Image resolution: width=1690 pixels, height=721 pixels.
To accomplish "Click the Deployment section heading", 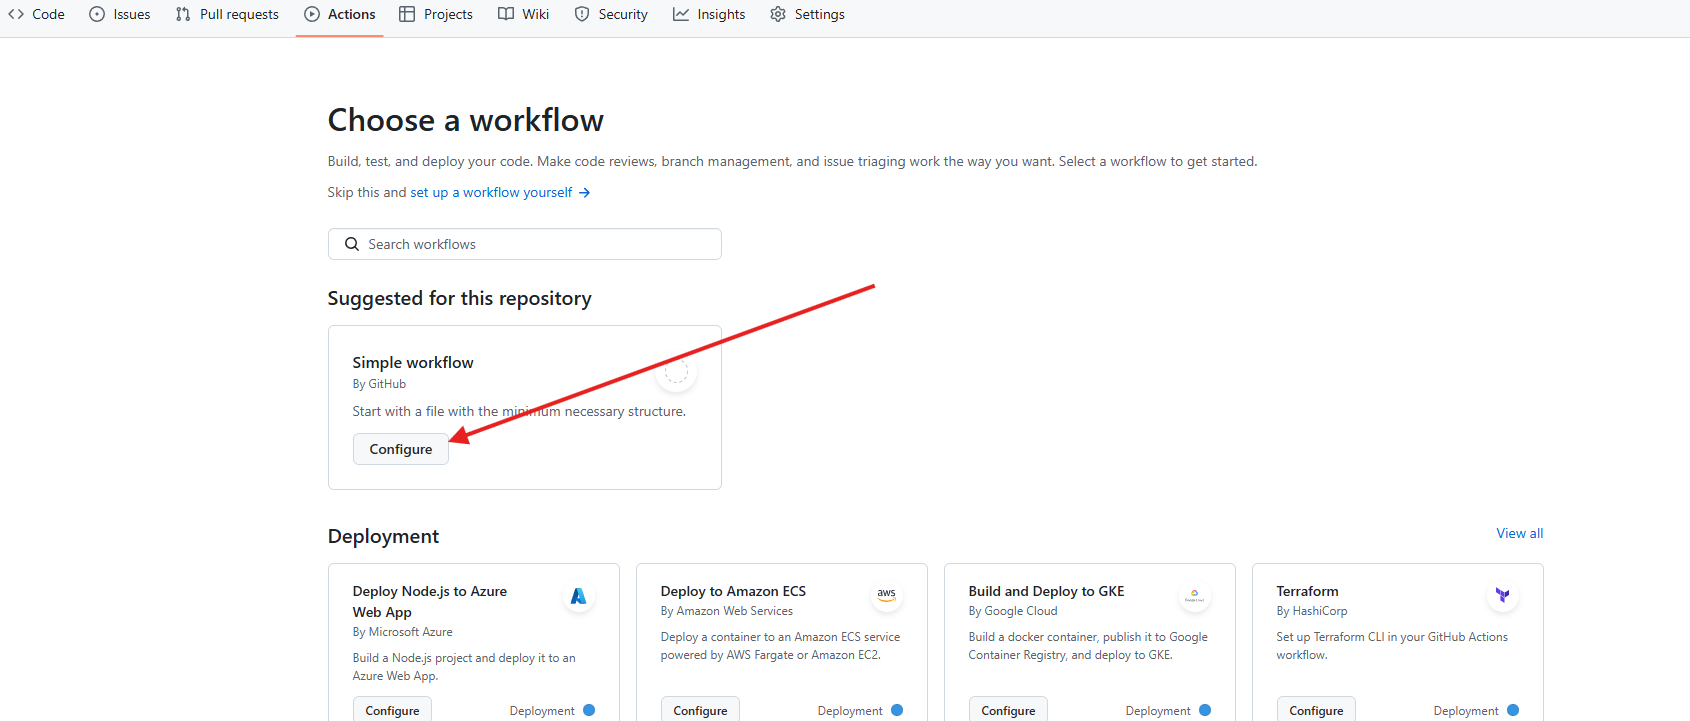I will (383, 536).
